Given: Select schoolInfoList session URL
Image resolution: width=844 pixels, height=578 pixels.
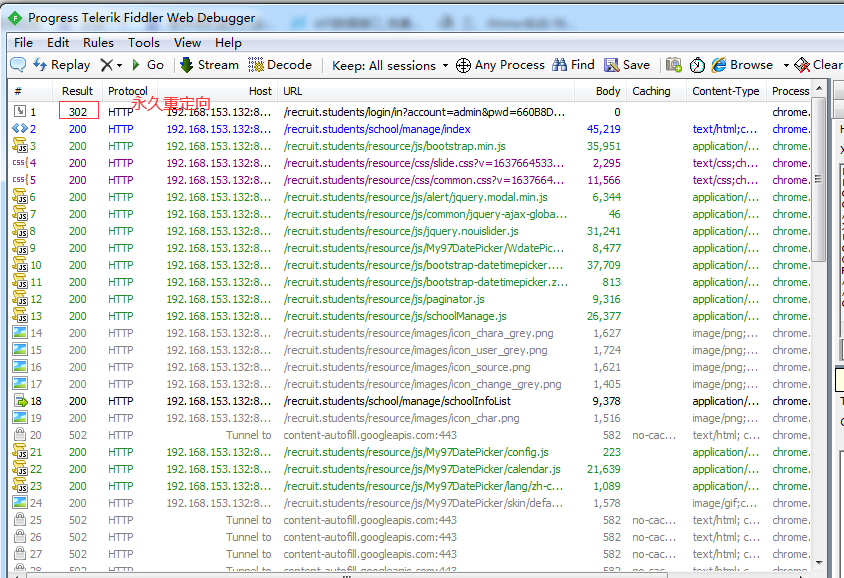Looking at the screenshot, I should pos(397,401).
